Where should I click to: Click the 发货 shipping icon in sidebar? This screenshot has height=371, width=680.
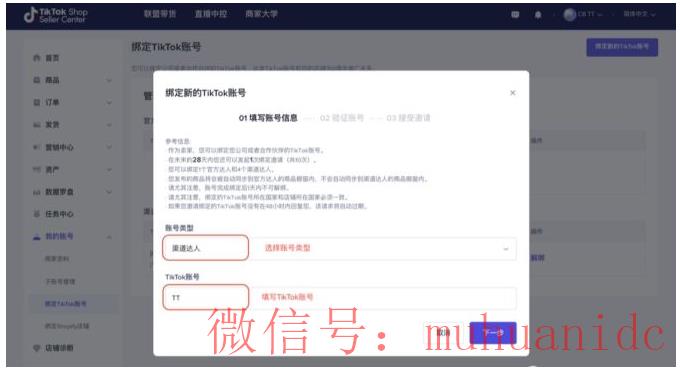[37, 125]
